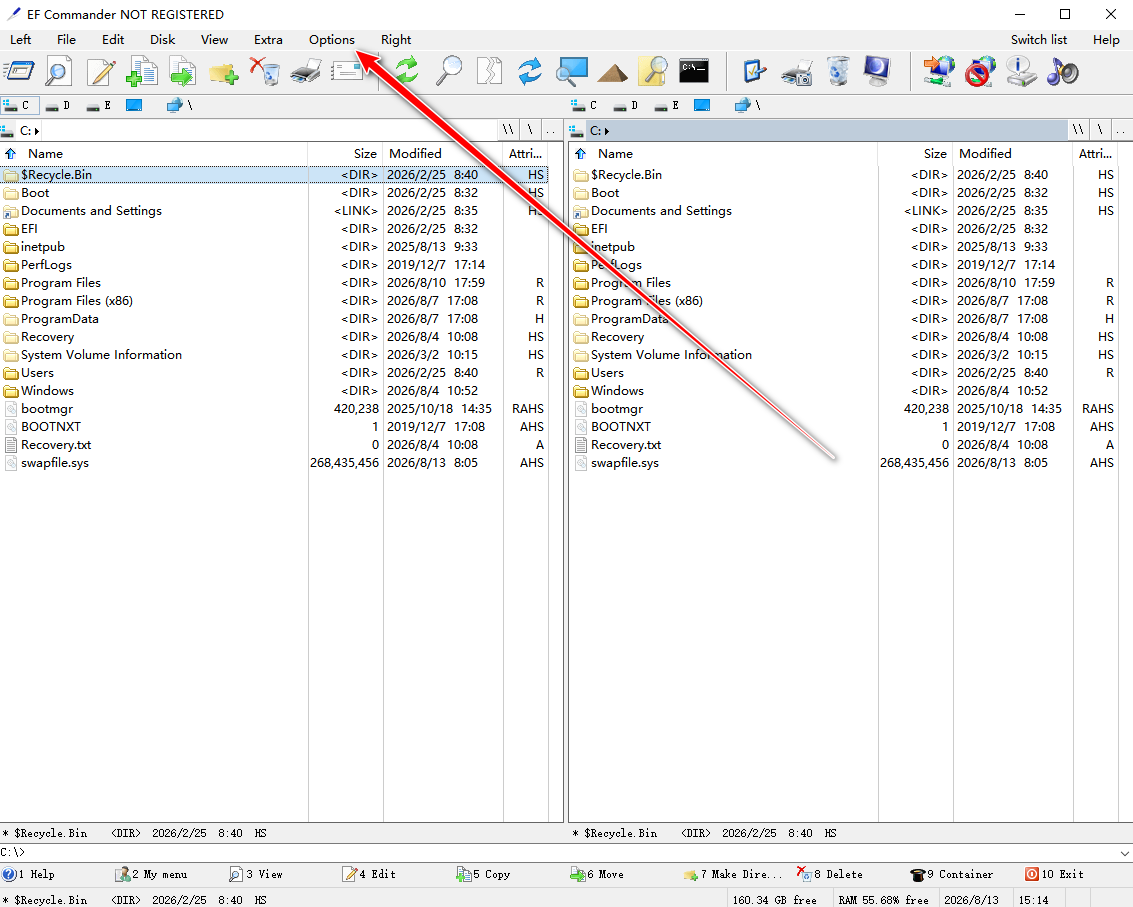Click the empty recycle bin toolbar icon

(x=838, y=71)
